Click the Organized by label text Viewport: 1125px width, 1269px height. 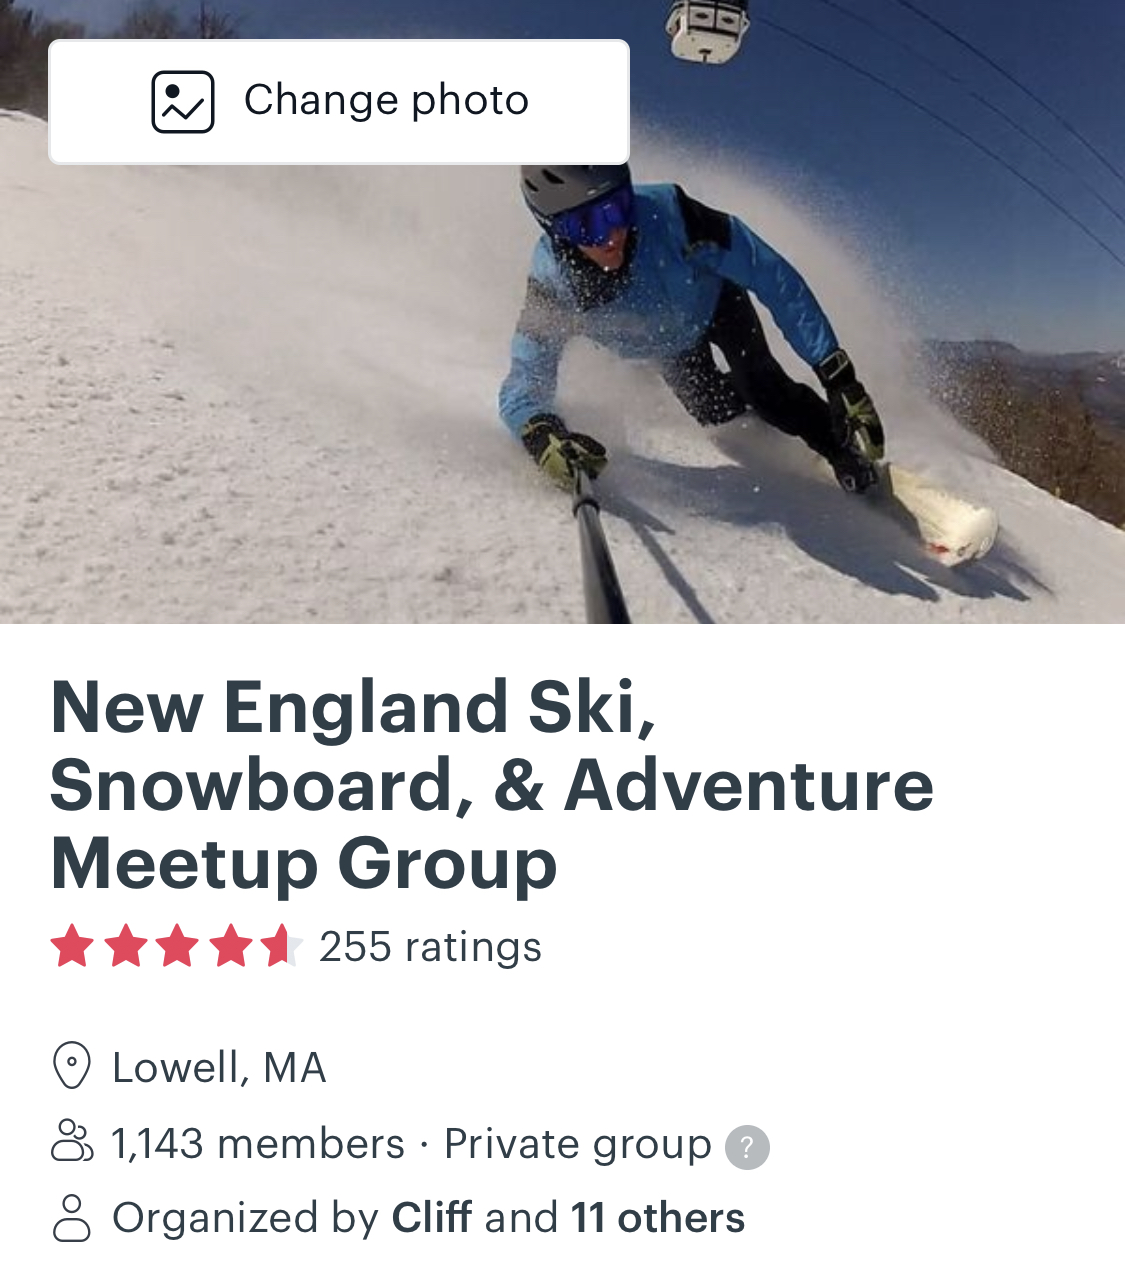[x=246, y=1218]
